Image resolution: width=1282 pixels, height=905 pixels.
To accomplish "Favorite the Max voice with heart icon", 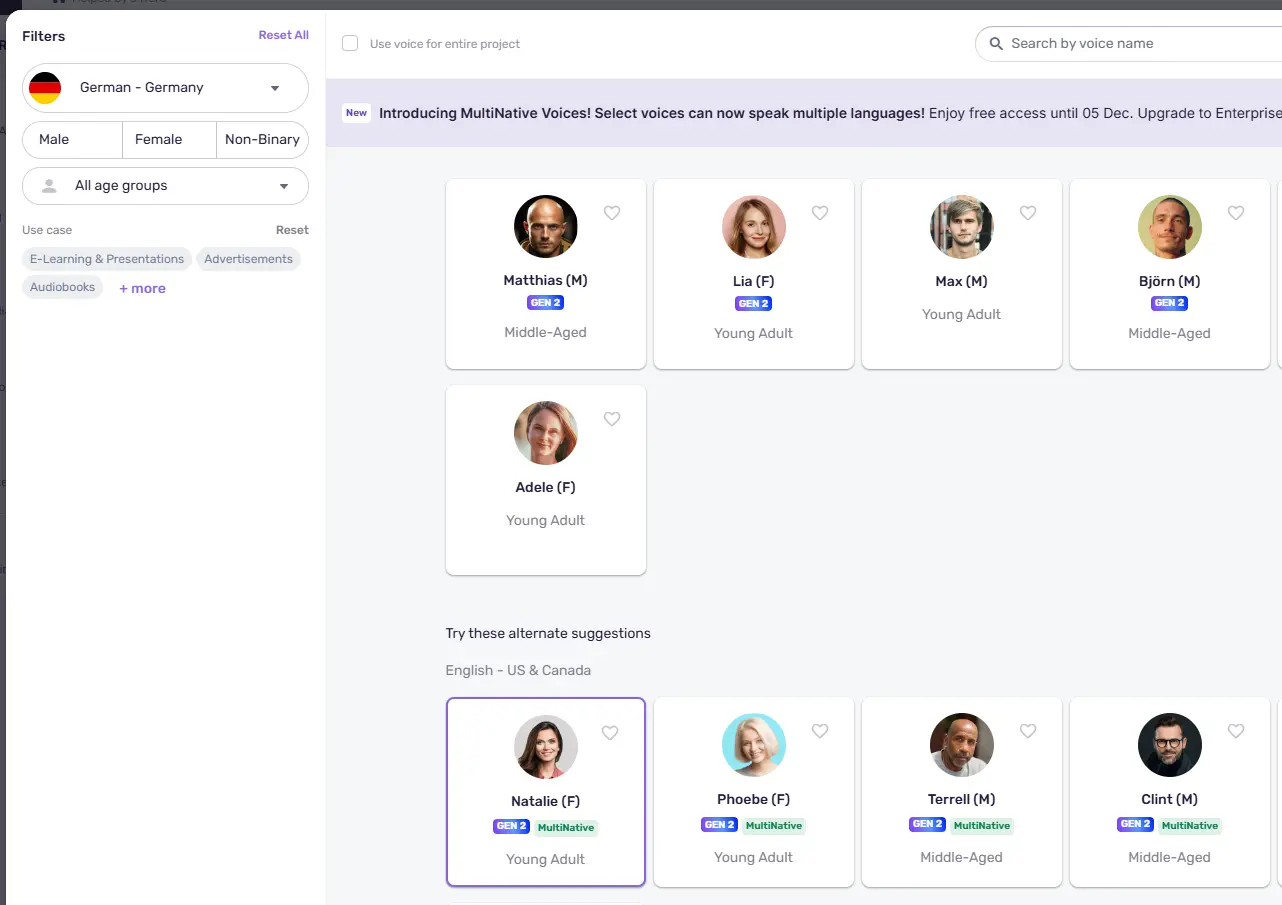I will coord(1028,213).
